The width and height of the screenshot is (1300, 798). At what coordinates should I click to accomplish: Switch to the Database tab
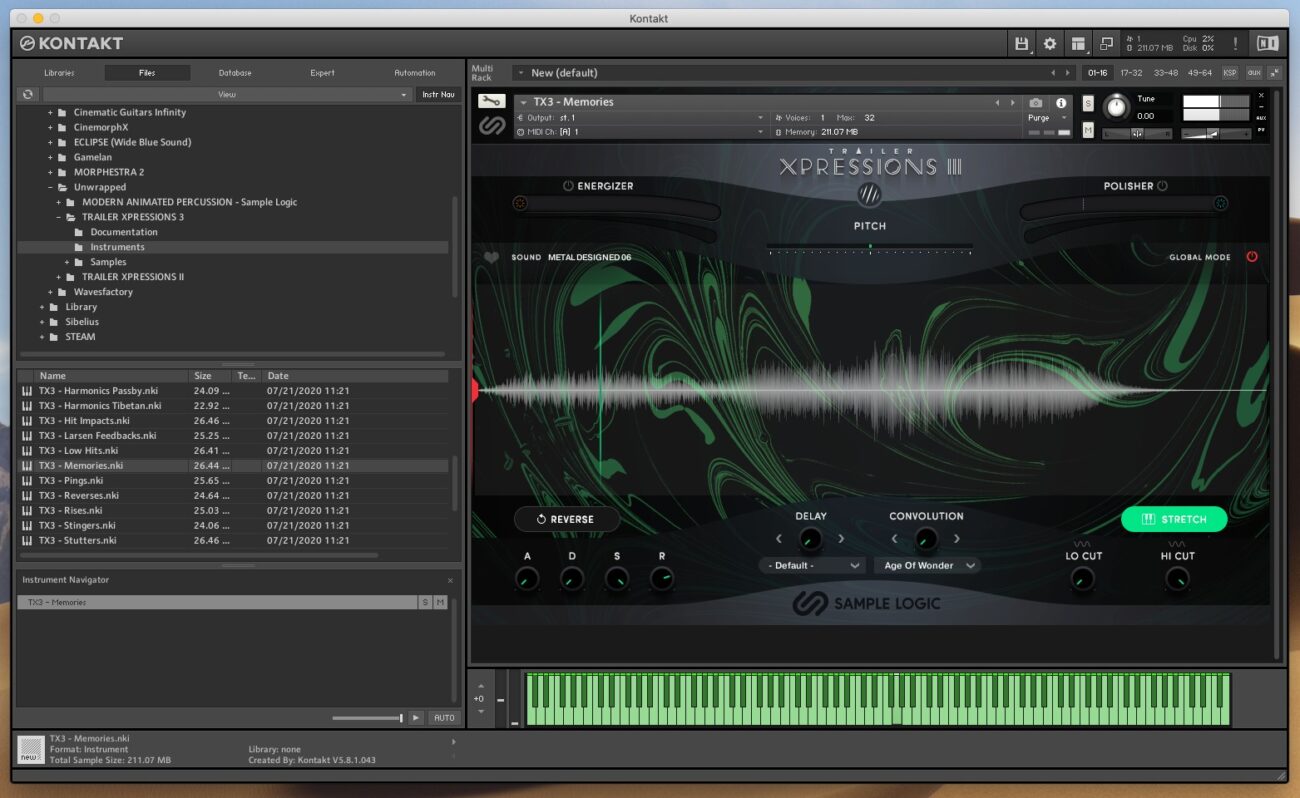pos(235,73)
